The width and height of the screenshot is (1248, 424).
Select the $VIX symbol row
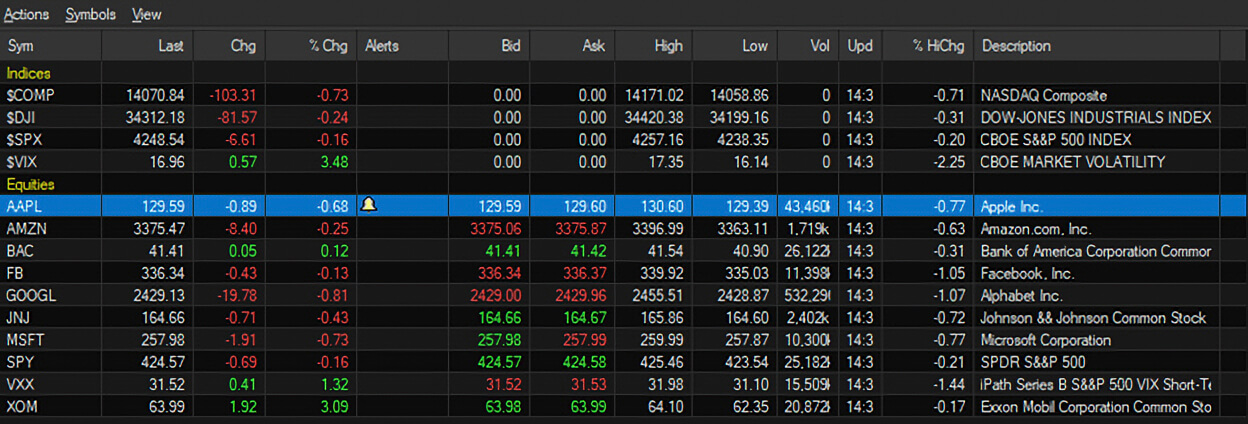(x=22, y=162)
